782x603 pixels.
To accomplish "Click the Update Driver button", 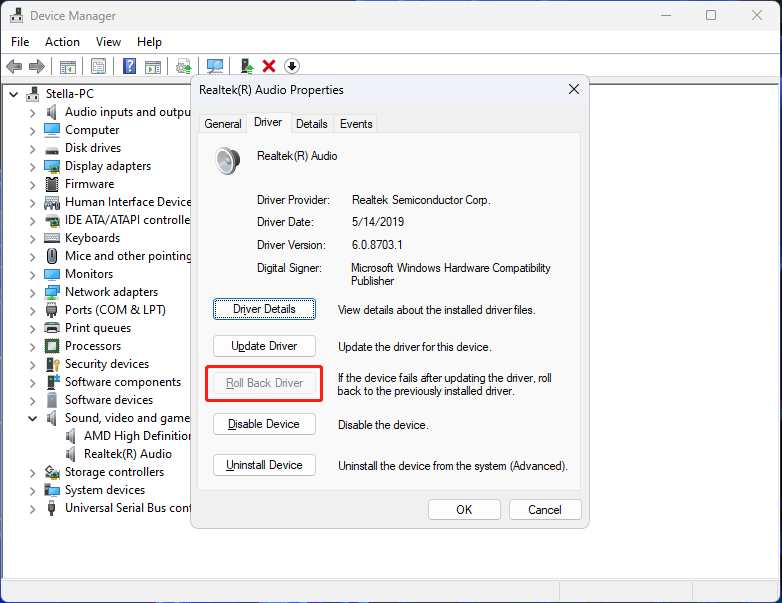I will [x=264, y=346].
